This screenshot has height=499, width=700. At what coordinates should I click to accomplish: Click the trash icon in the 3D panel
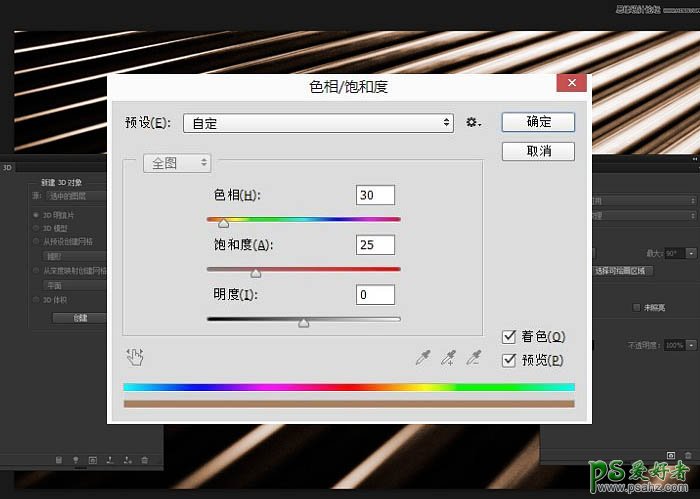(145, 460)
